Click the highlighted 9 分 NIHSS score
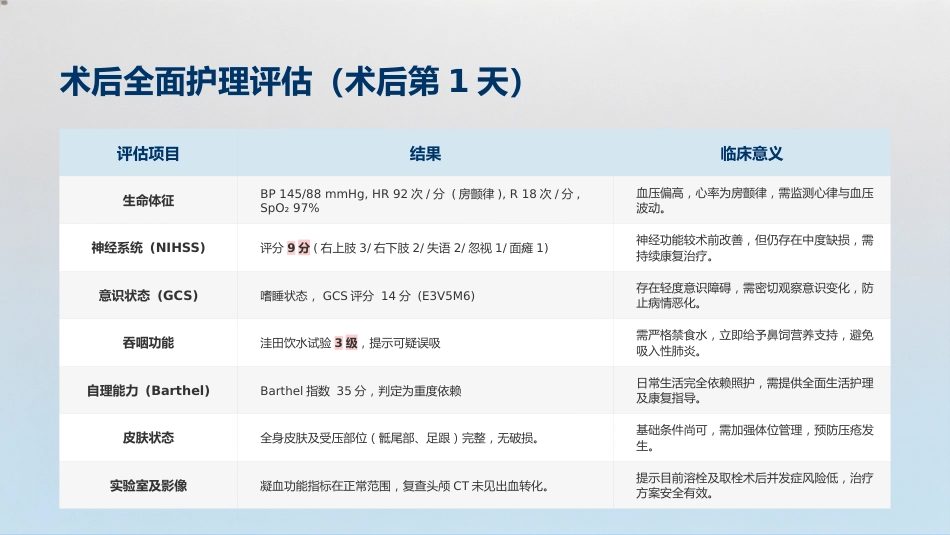Image resolution: width=950 pixels, height=535 pixels. (x=298, y=248)
